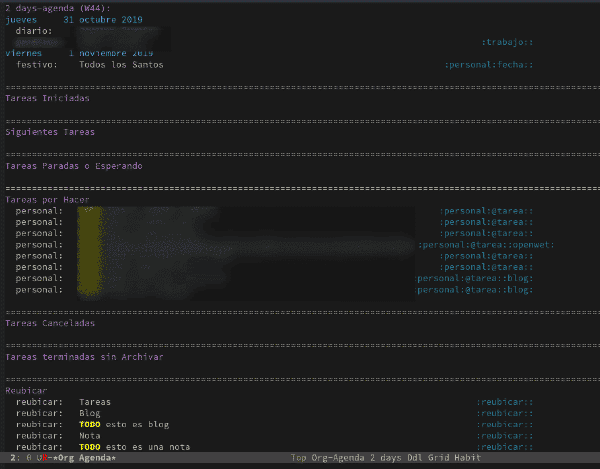Open the 'Blog' reubicar entry
600x469 pixels.
pos(90,413)
